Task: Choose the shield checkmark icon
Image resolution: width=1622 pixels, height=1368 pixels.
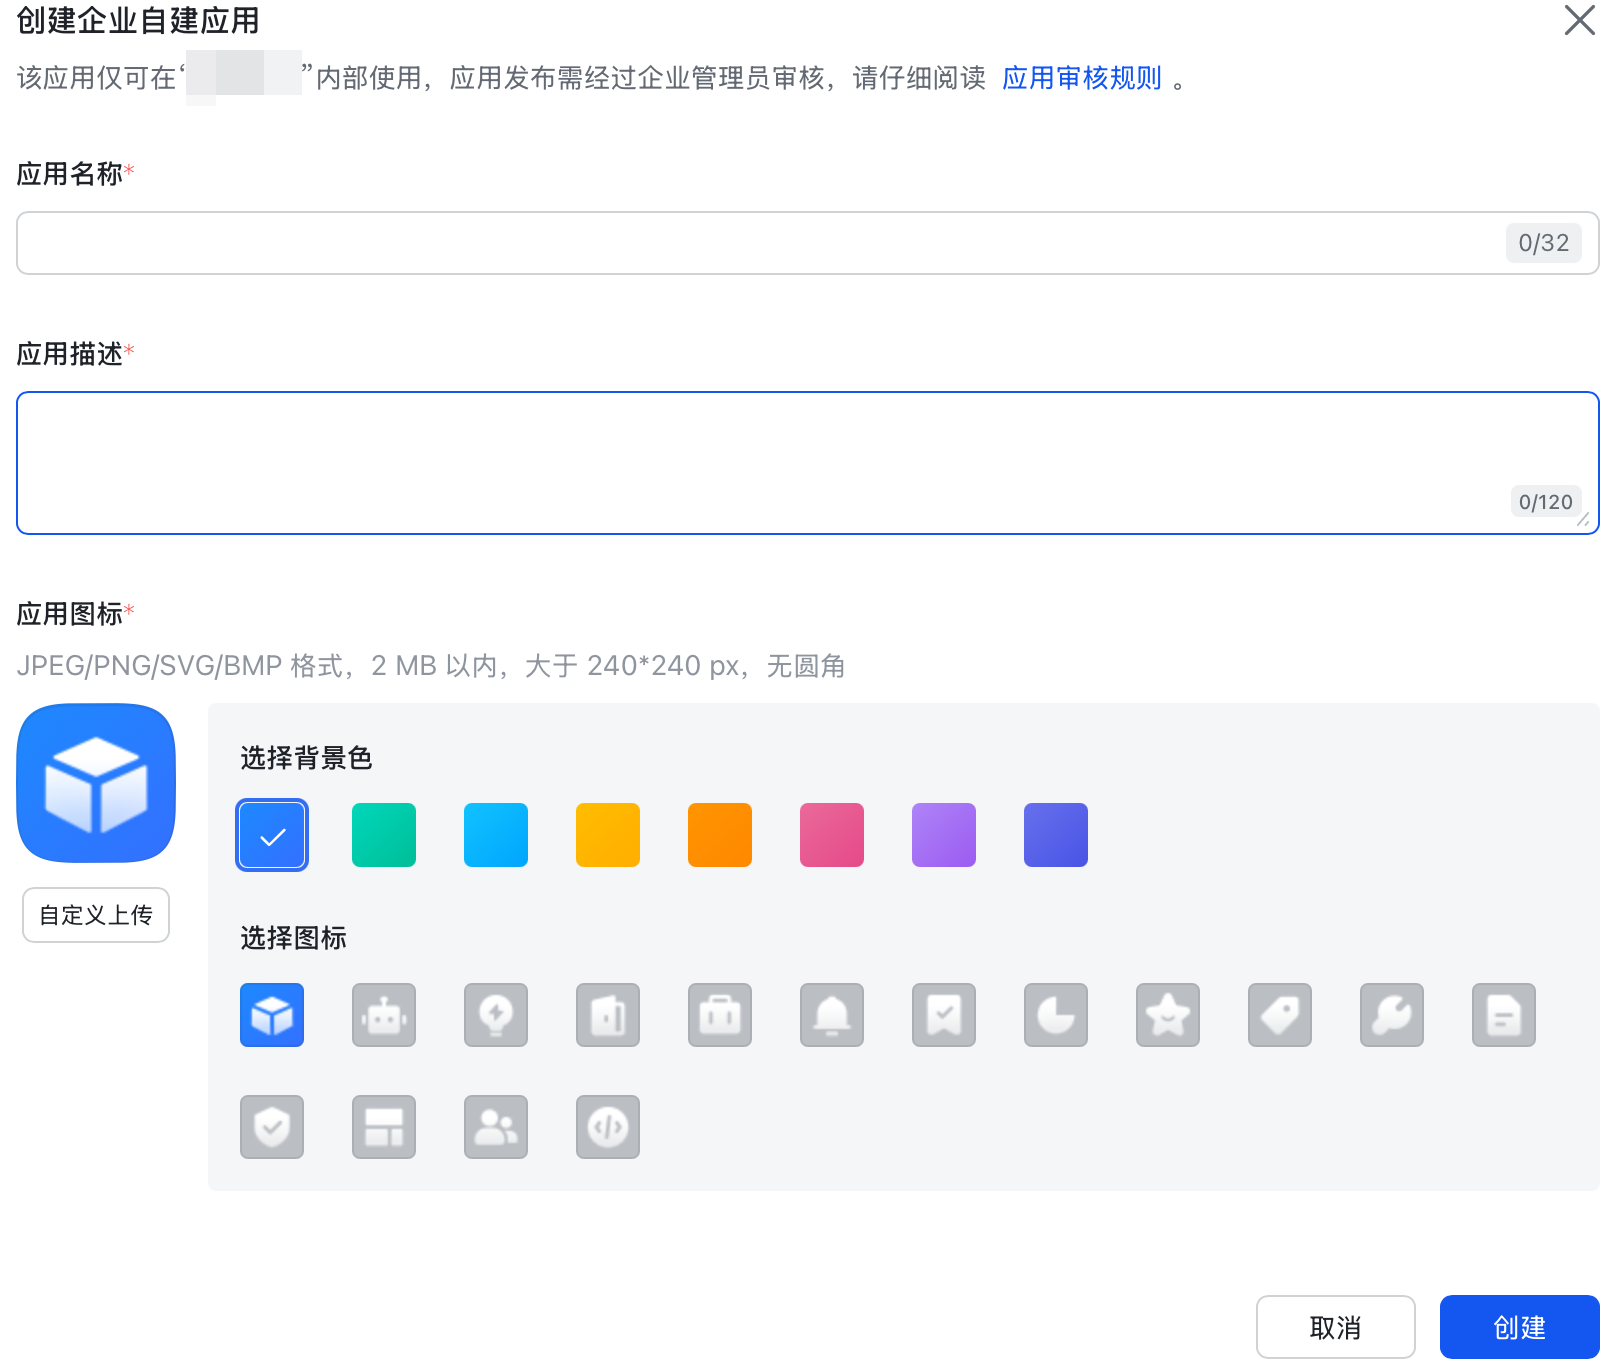Action: click(x=272, y=1127)
